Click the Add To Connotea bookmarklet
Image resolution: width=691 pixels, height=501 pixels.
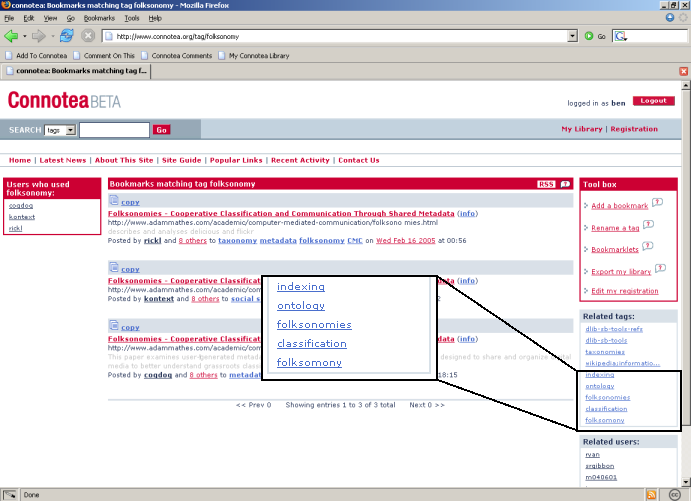[37, 56]
